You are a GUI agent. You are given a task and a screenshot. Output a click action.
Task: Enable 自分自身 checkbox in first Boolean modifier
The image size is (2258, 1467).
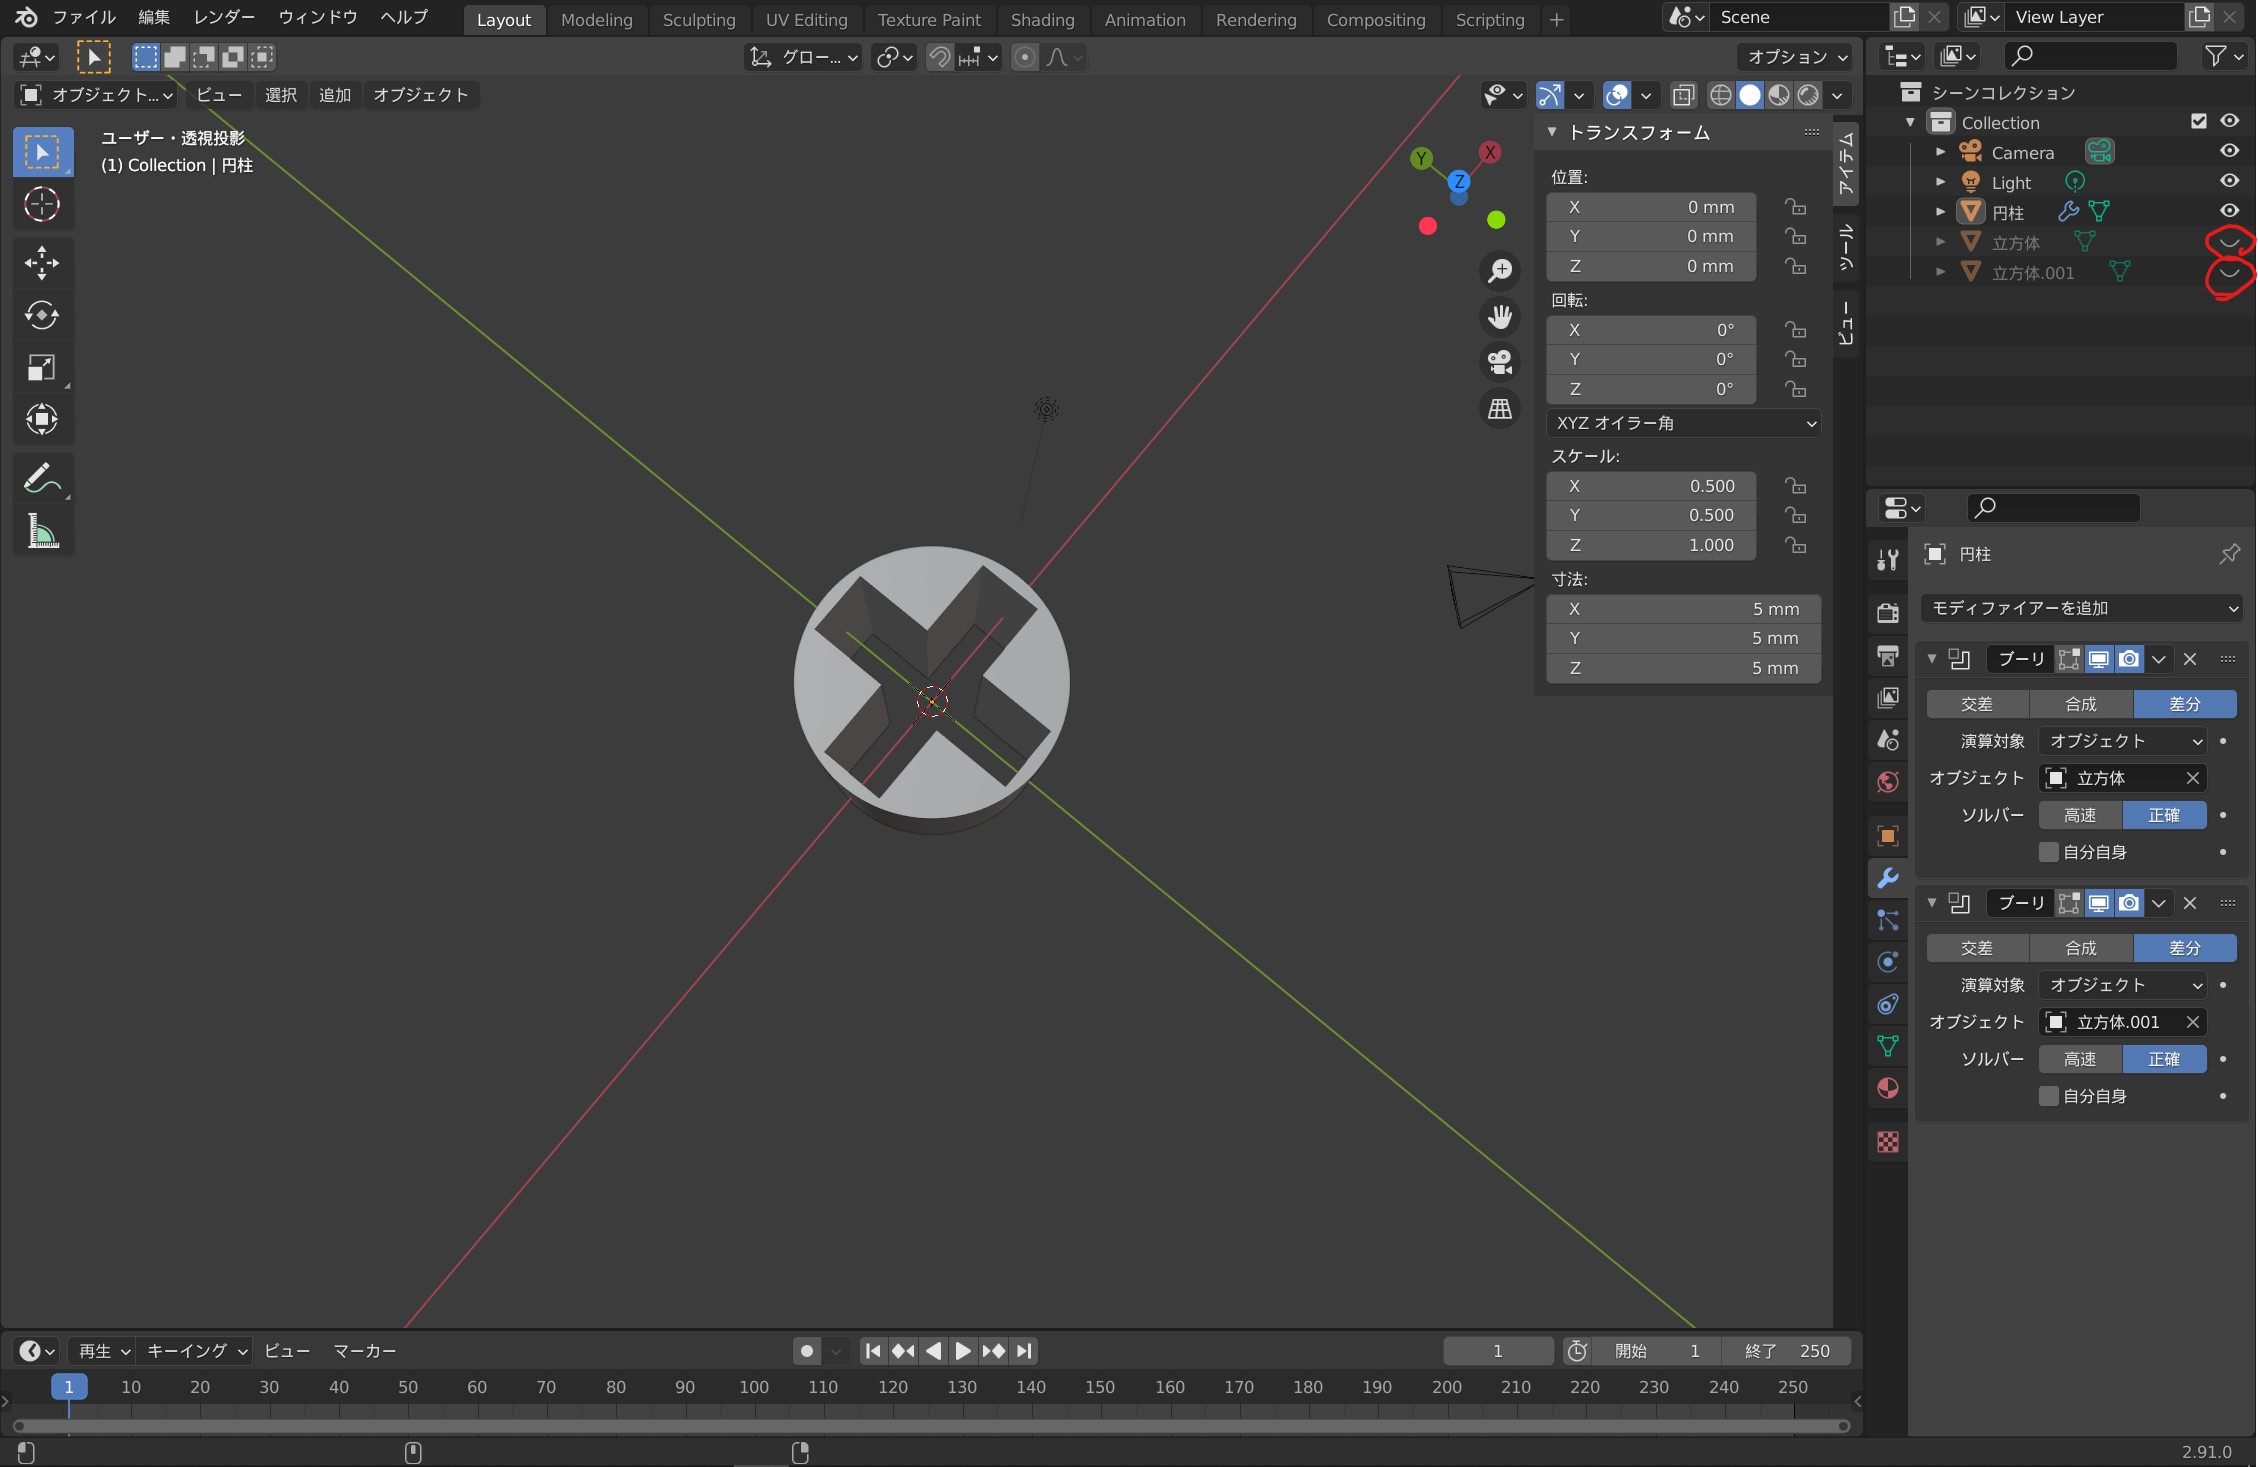(2048, 852)
